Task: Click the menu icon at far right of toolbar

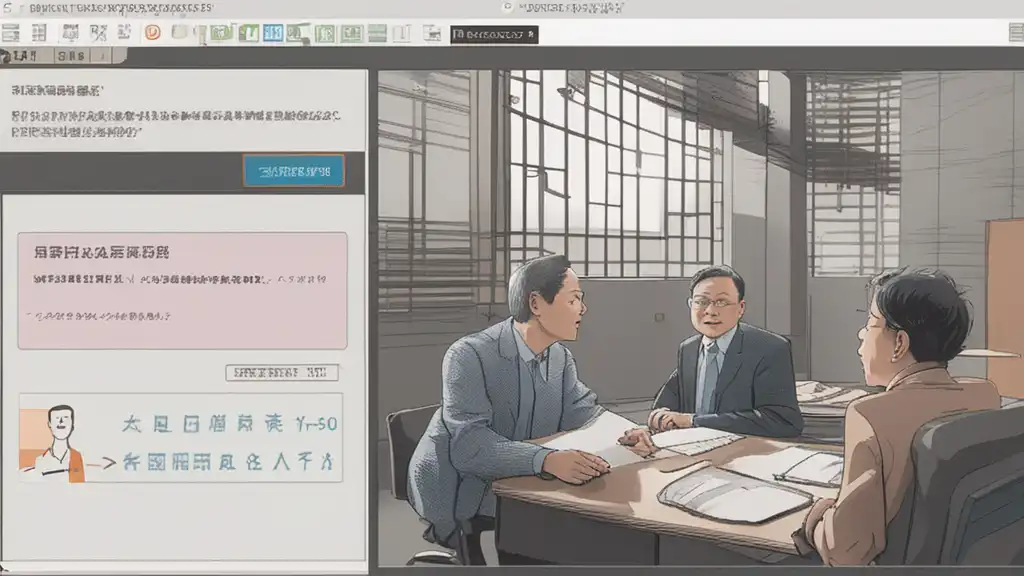Action: click(x=1016, y=32)
